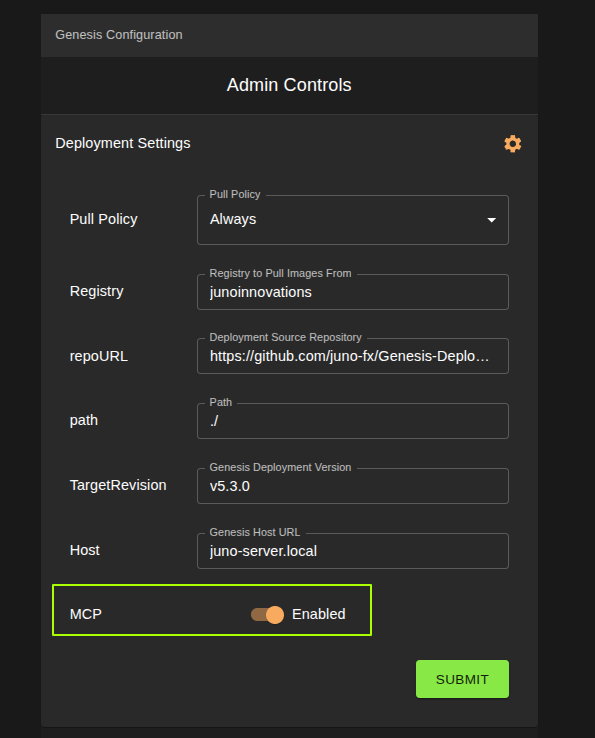Click the MCP row label
Viewport: 595px width, 738px height.
[86, 614]
